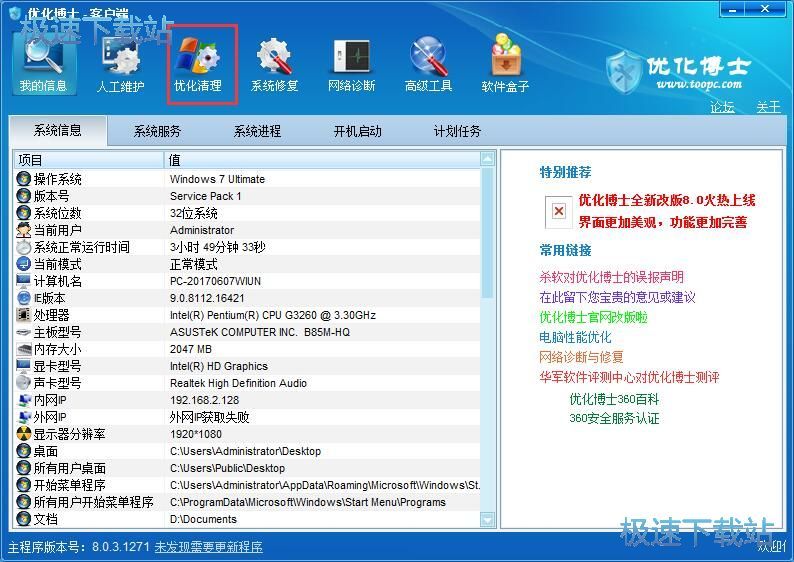
Task: Open the 网络诊断与修复 link
Action: (581, 357)
